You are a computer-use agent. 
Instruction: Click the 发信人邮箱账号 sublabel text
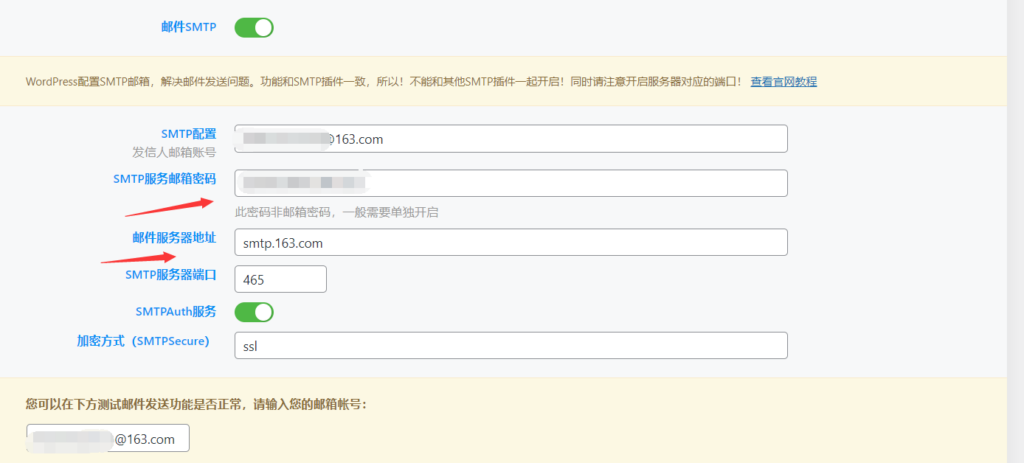coord(174,152)
